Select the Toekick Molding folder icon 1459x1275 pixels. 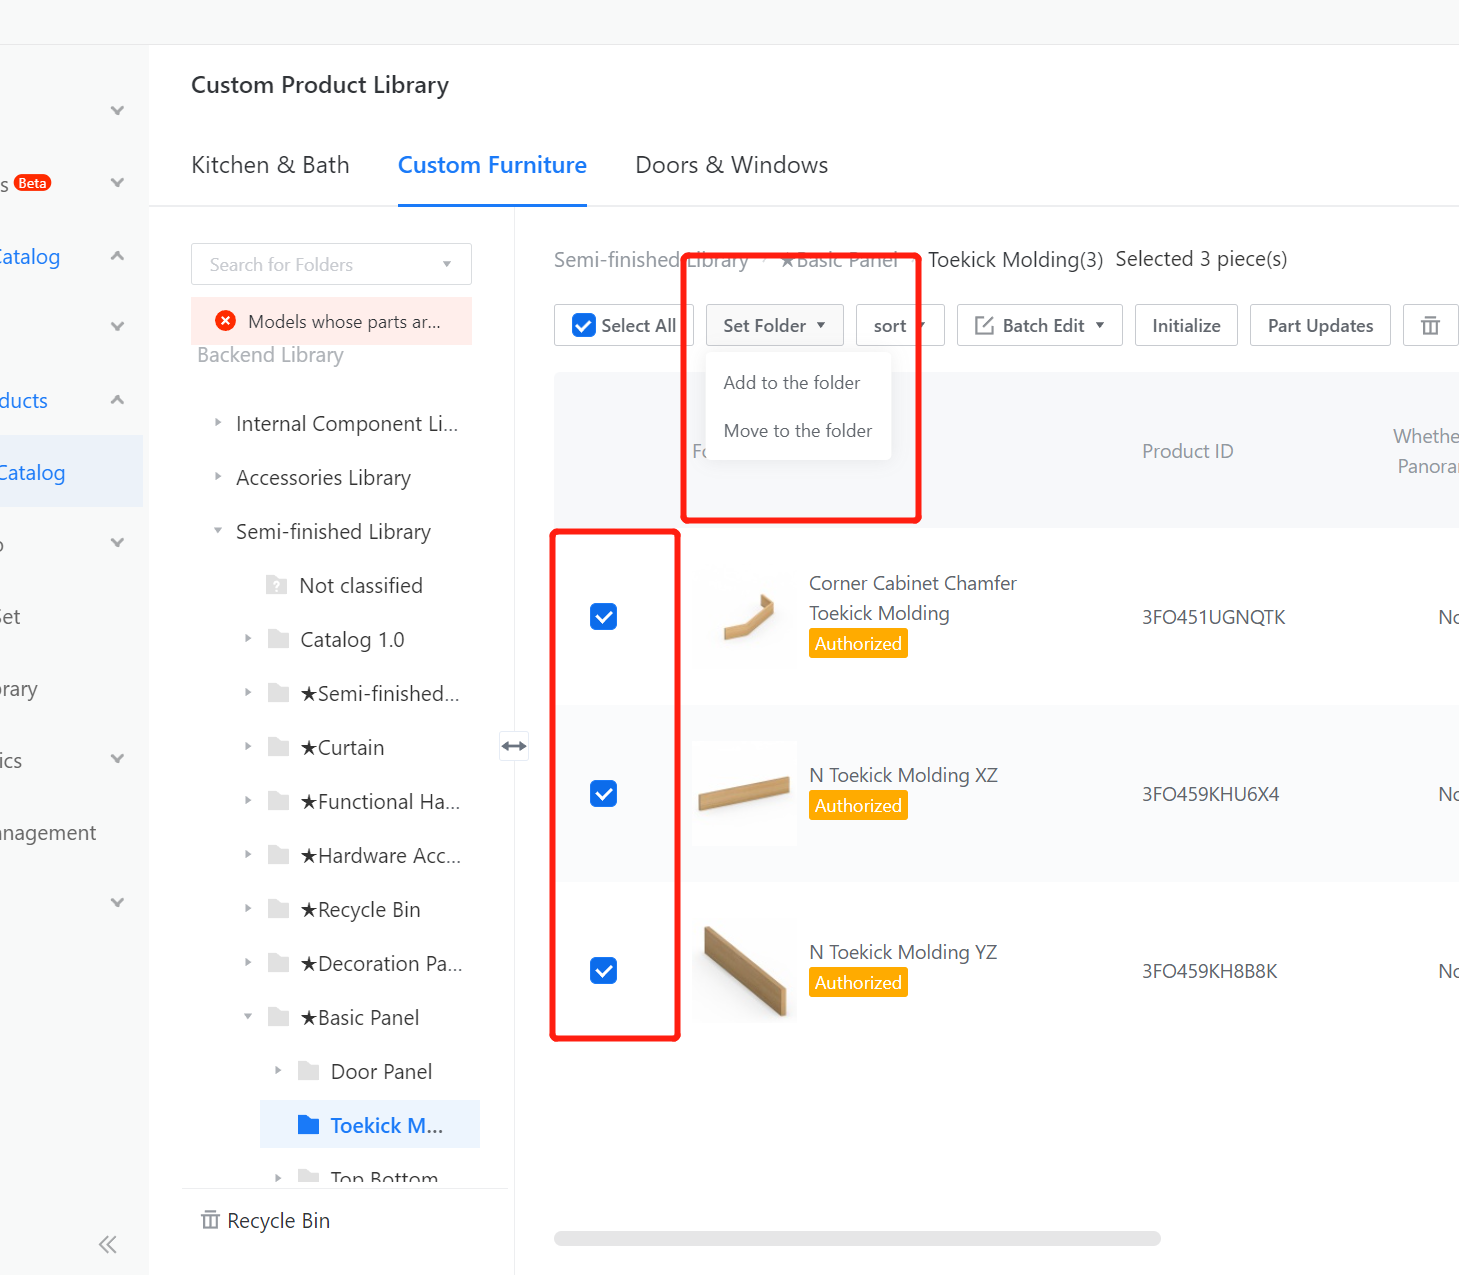coord(309,1125)
